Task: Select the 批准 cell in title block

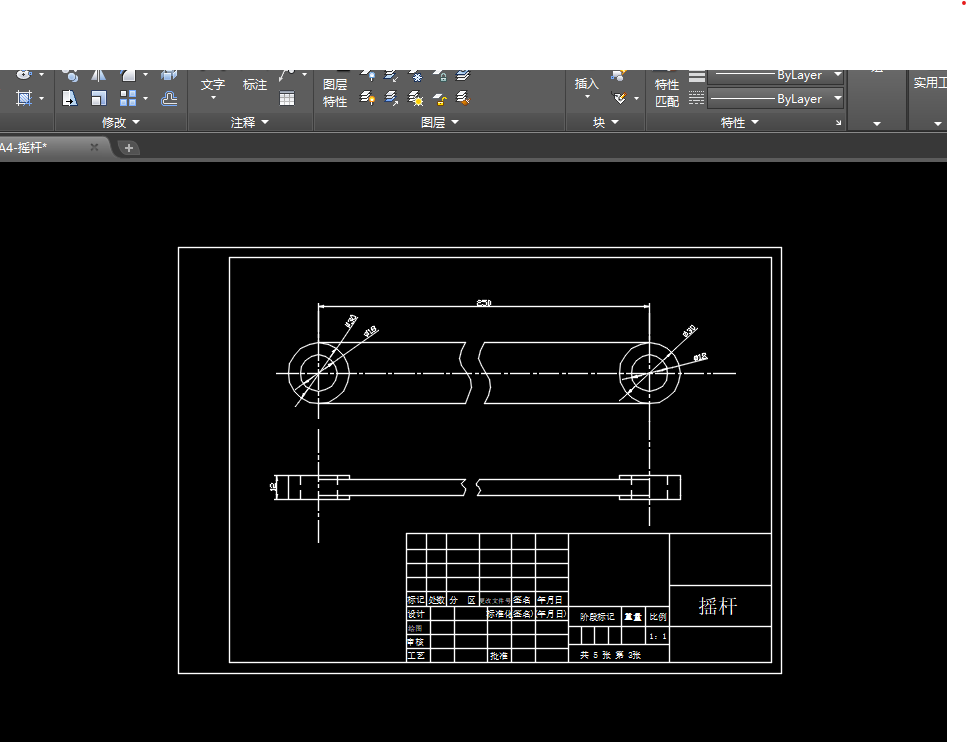Action: [499, 656]
